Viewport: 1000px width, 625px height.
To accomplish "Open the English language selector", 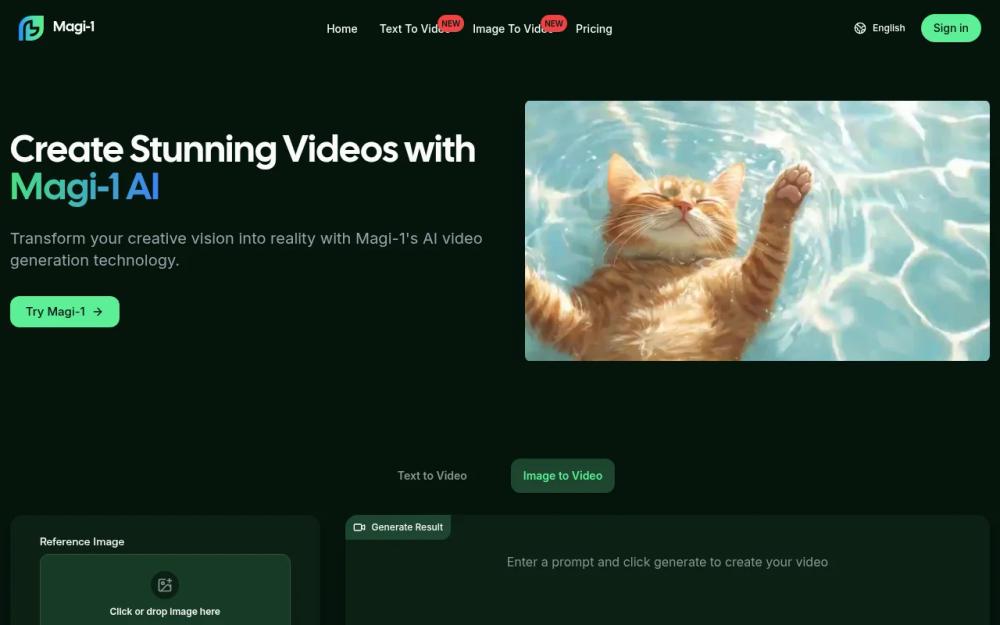I will 879,28.
